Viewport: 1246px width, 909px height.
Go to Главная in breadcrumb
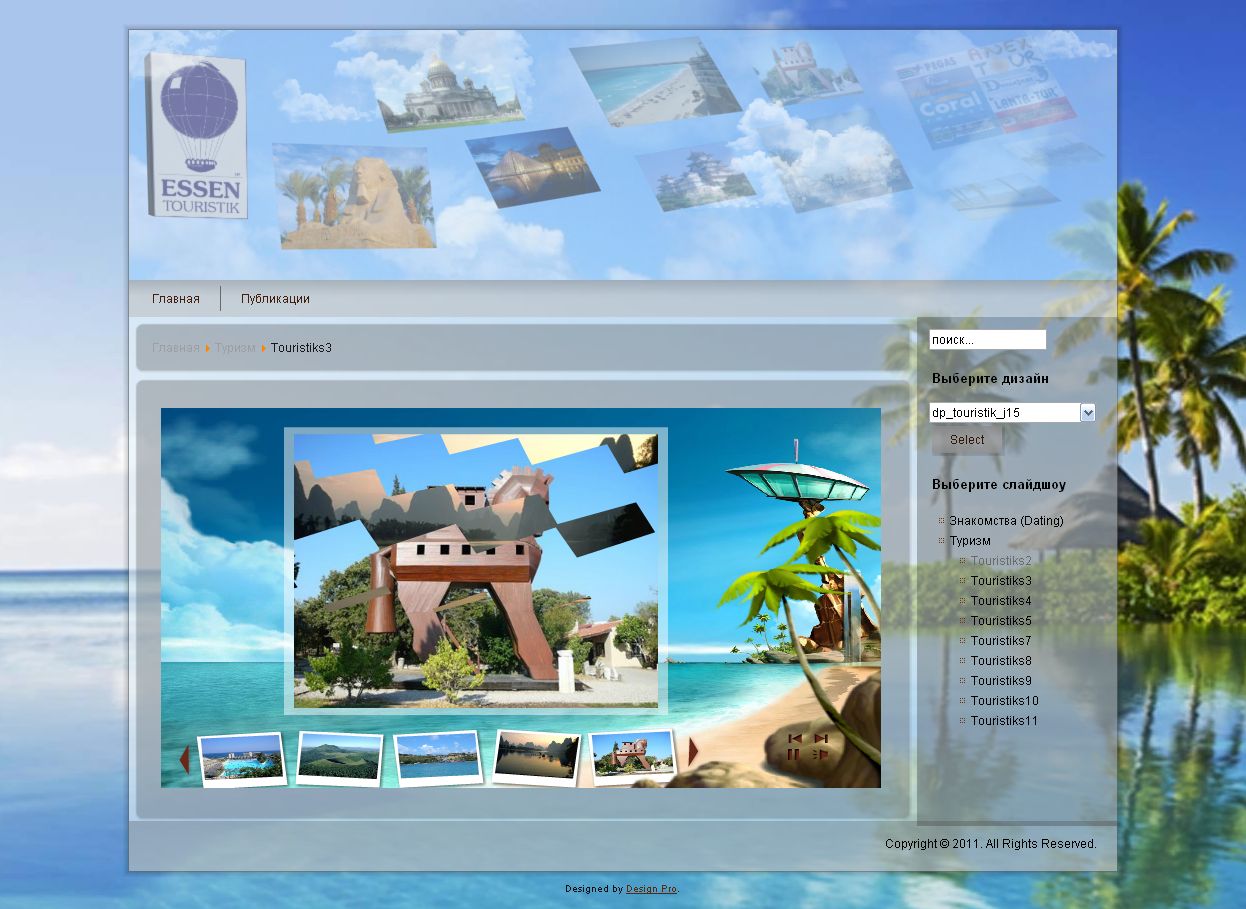click(x=176, y=348)
